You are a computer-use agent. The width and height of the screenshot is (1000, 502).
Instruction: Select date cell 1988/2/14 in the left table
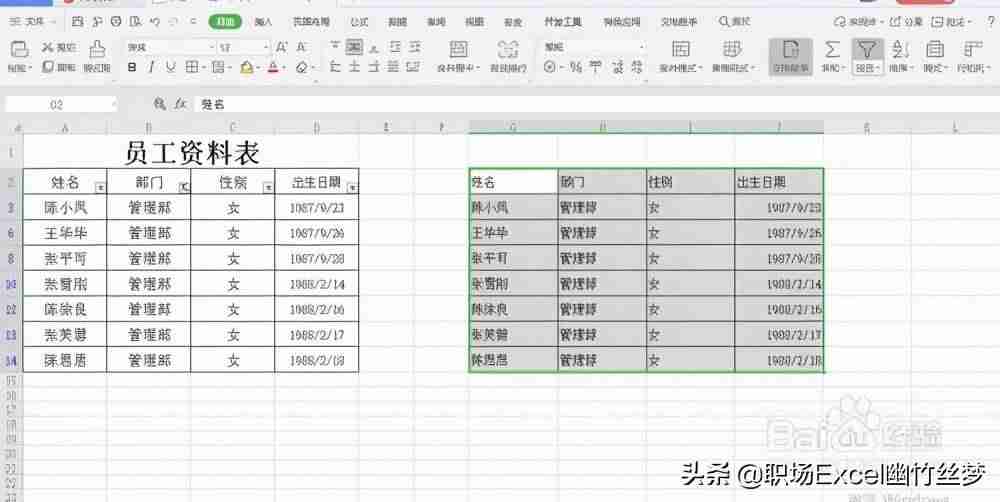click(x=317, y=284)
